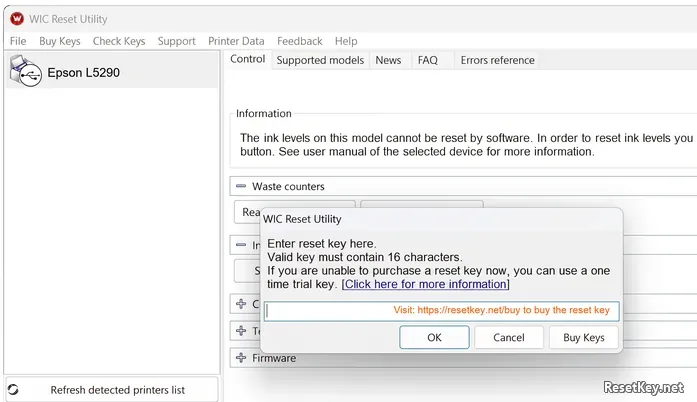Image resolution: width=697 pixels, height=402 pixels.
Task: Open the File menu
Action: pyautogui.click(x=18, y=41)
